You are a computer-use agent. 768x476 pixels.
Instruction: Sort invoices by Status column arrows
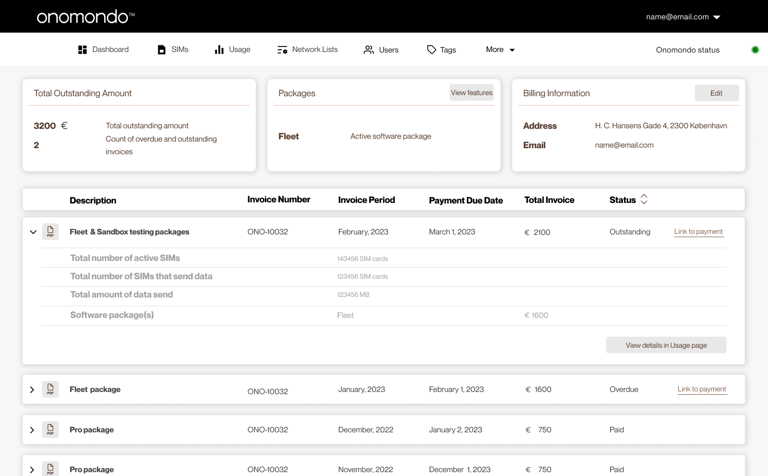click(644, 199)
